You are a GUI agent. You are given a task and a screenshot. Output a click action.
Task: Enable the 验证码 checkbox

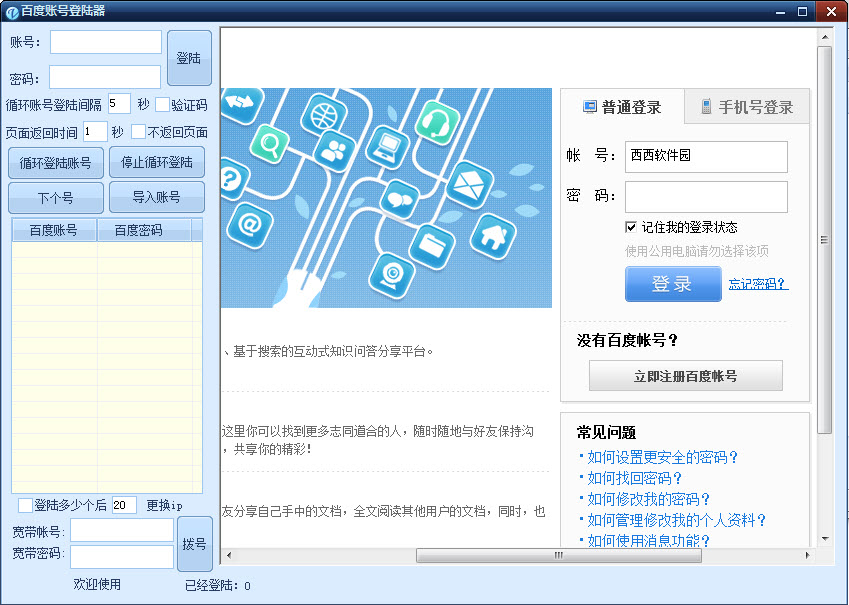(162, 105)
